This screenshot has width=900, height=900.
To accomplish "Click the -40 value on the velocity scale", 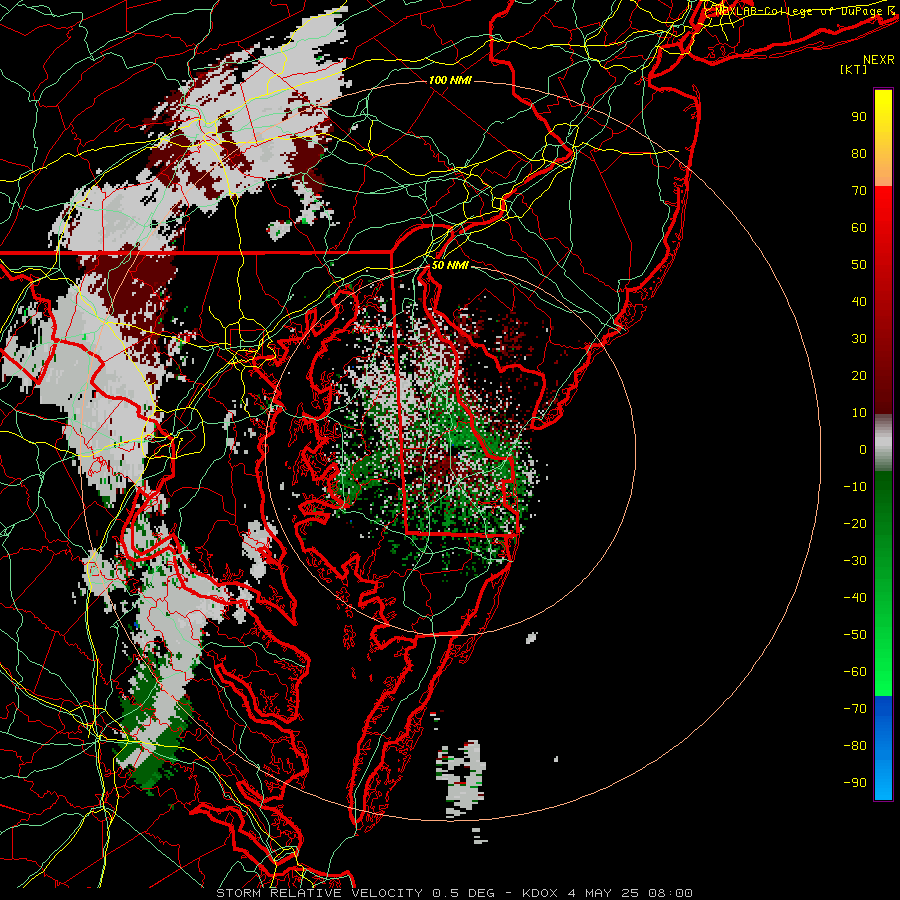I will point(855,598).
